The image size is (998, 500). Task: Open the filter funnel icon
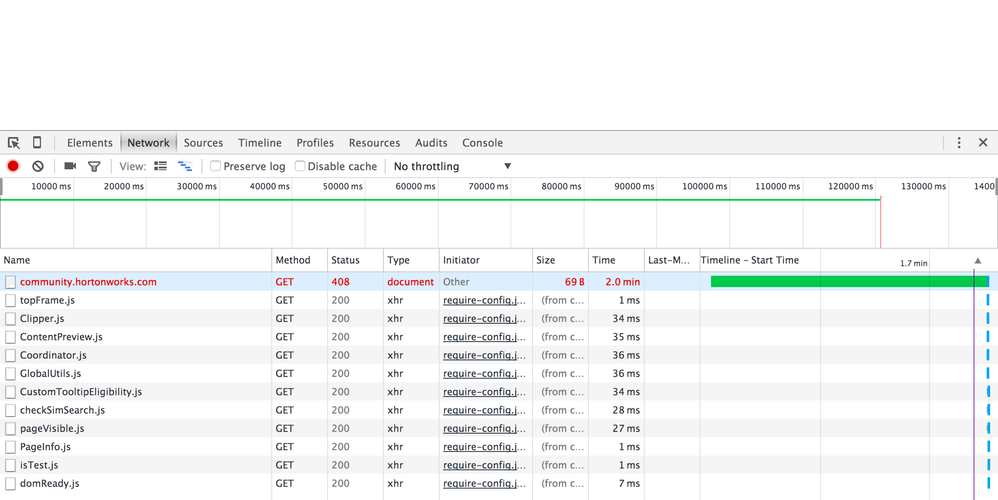click(94, 167)
